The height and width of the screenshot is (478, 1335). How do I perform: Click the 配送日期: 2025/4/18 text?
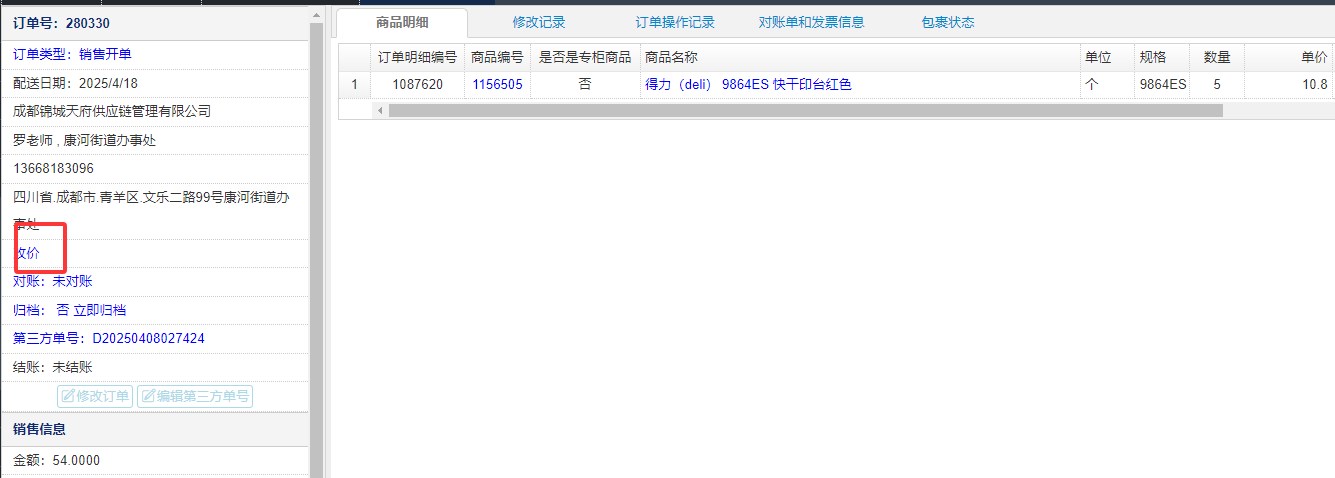coord(75,83)
